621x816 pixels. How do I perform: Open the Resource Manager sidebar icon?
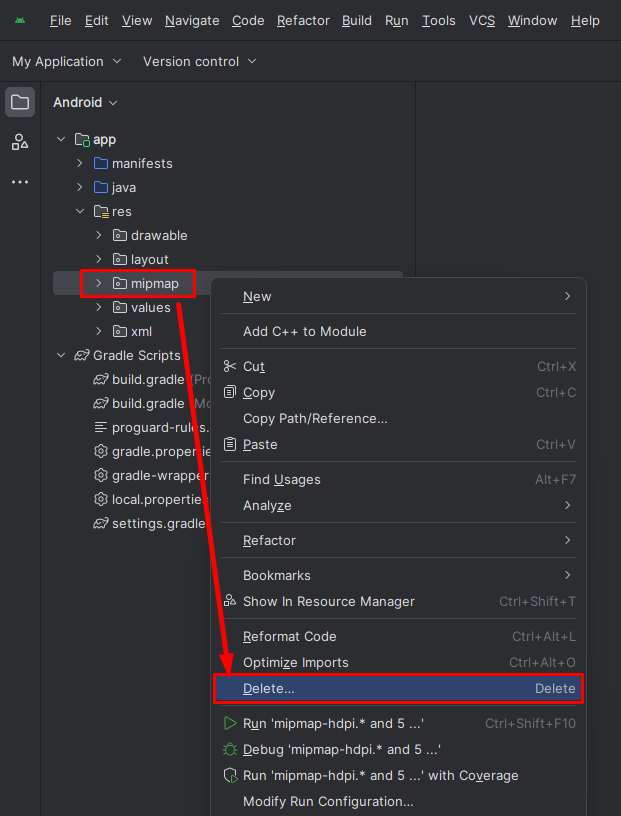point(20,142)
